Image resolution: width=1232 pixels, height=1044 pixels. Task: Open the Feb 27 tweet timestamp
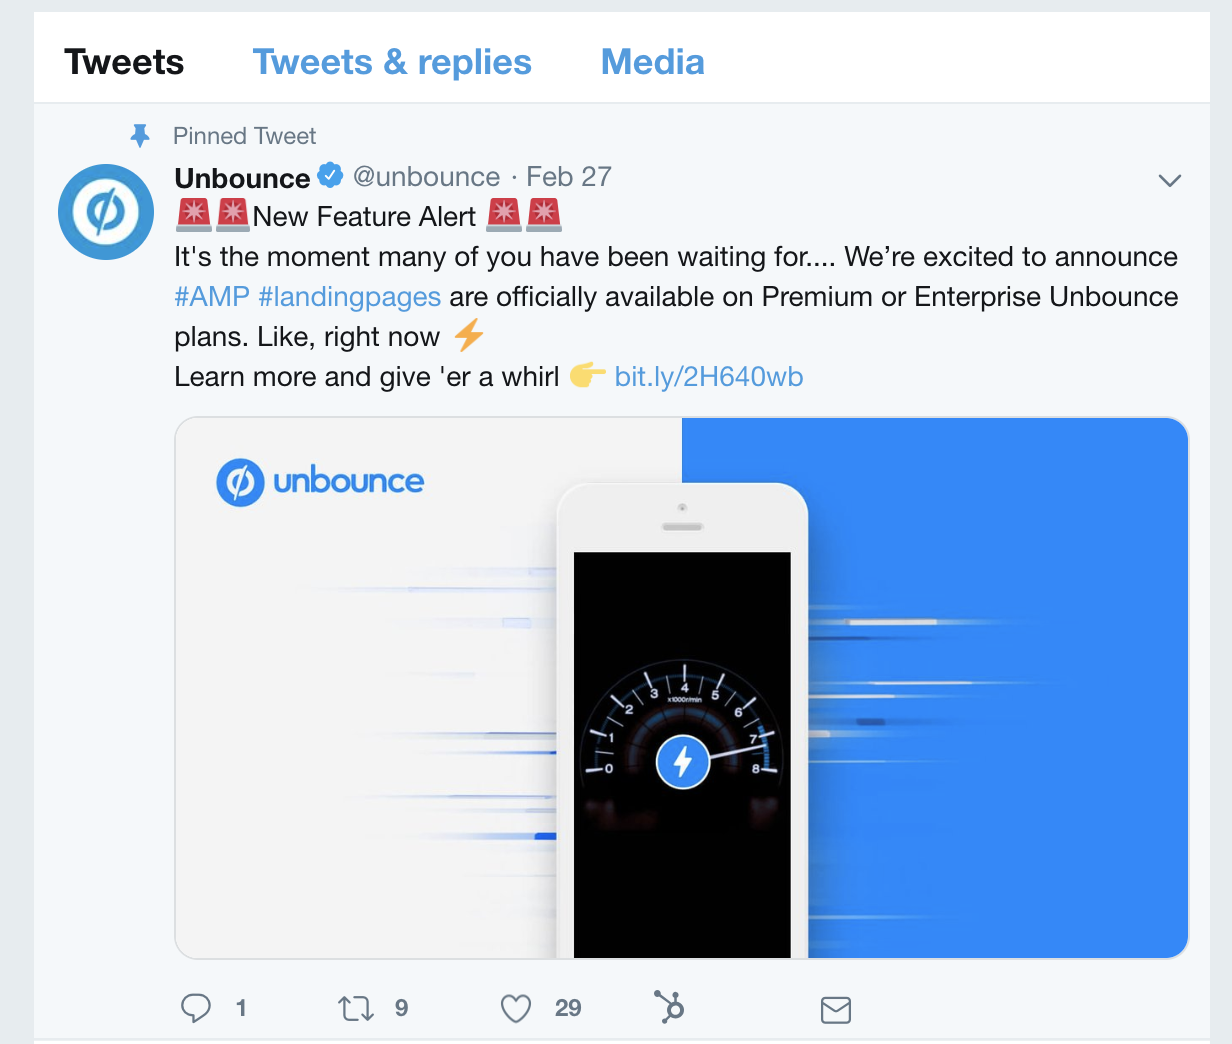pos(568,177)
